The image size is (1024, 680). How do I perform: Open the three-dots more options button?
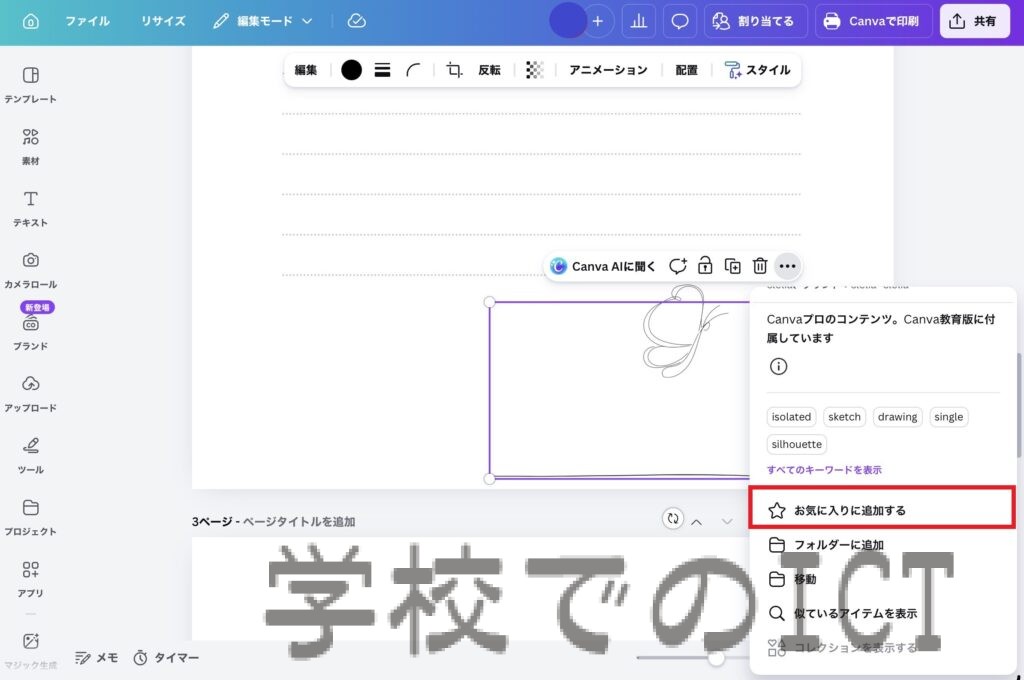click(788, 266)
